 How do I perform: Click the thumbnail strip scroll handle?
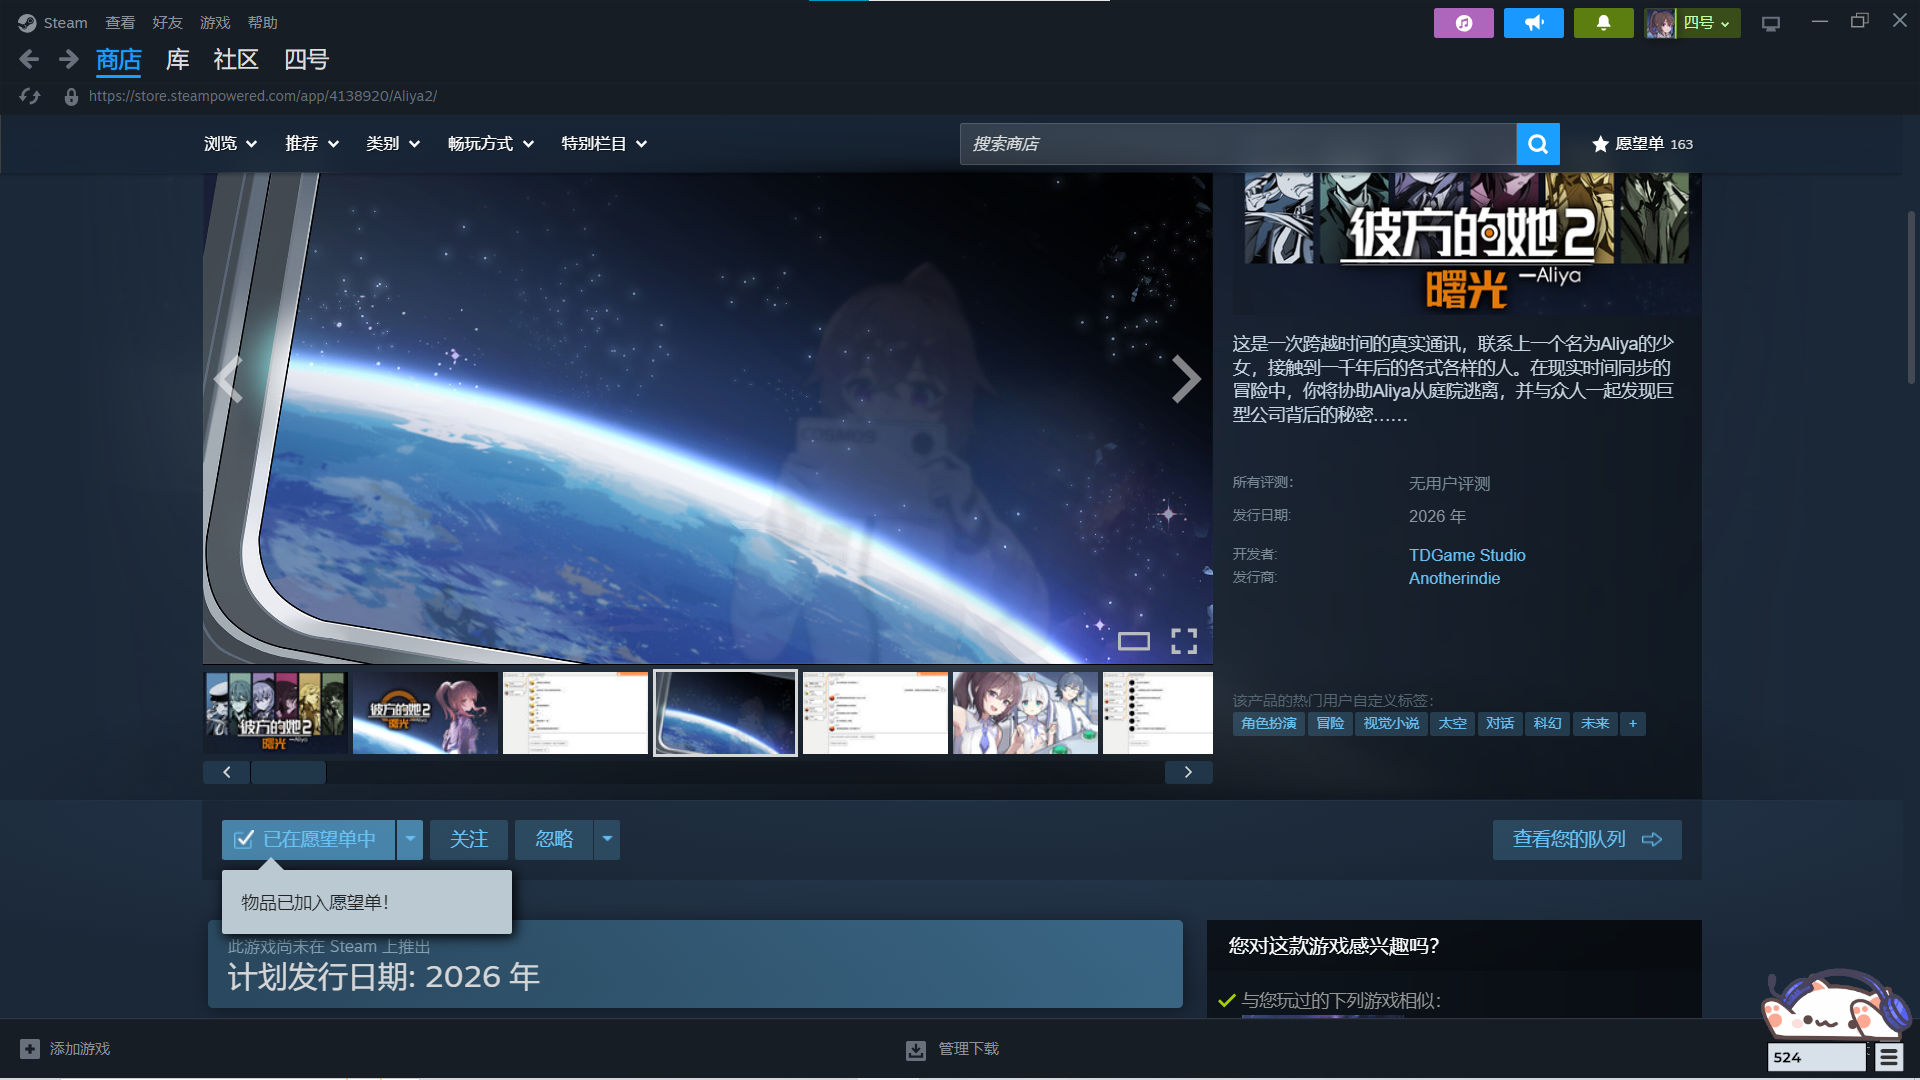[x=288, y=772]
